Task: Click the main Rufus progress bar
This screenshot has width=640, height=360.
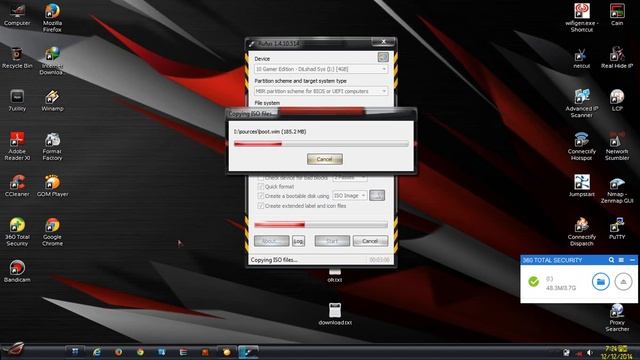Action: [x=321, y=224]
